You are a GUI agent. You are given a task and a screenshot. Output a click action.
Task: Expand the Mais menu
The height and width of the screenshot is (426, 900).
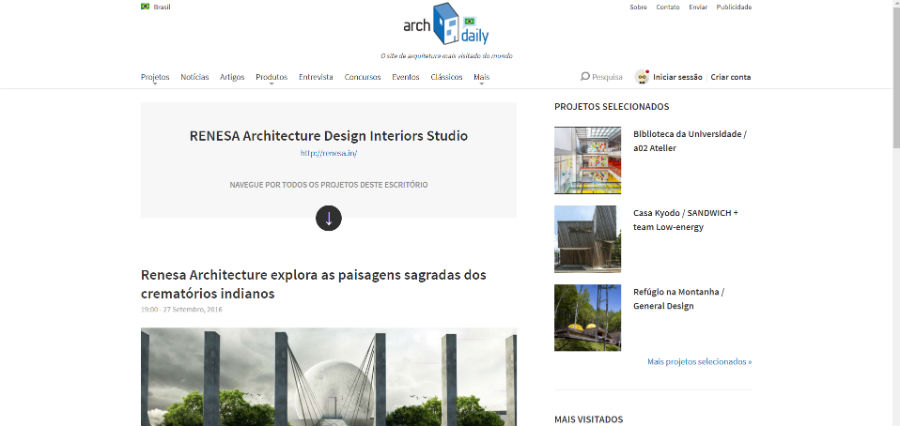[482, 77]
